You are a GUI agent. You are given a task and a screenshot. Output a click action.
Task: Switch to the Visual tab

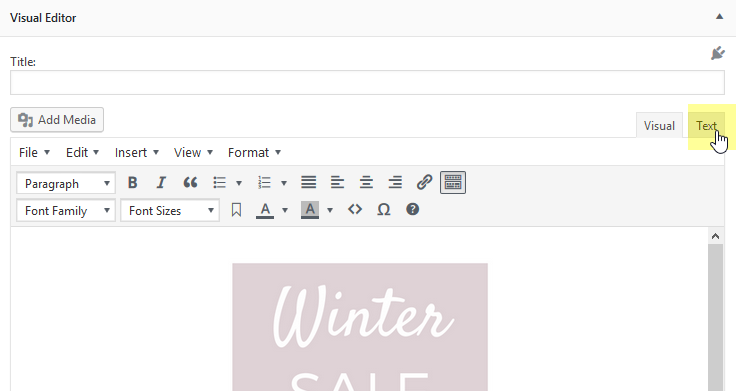(659, 126)
